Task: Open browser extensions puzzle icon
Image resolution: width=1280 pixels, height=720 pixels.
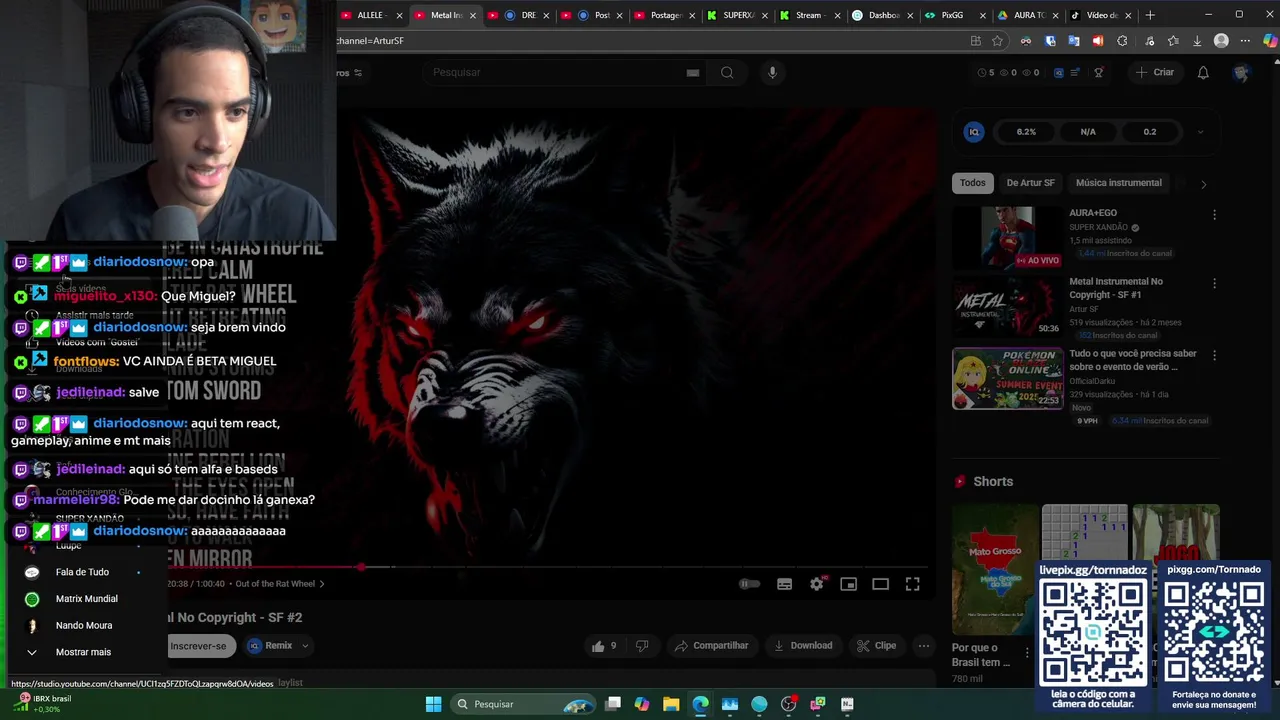Action: click(x=1122, y=41)
